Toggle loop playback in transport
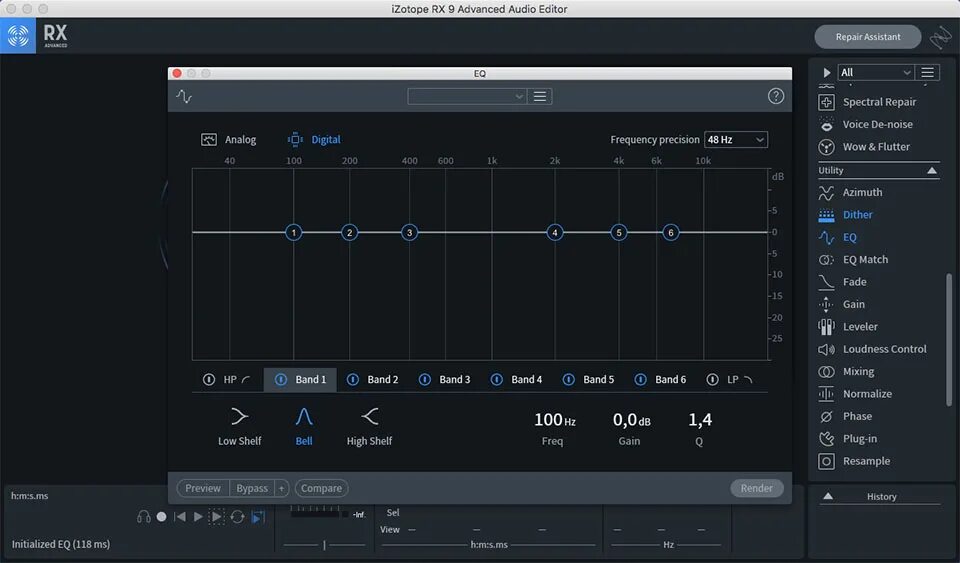Viewport: 960px width, 563px height. click(238, 516)
